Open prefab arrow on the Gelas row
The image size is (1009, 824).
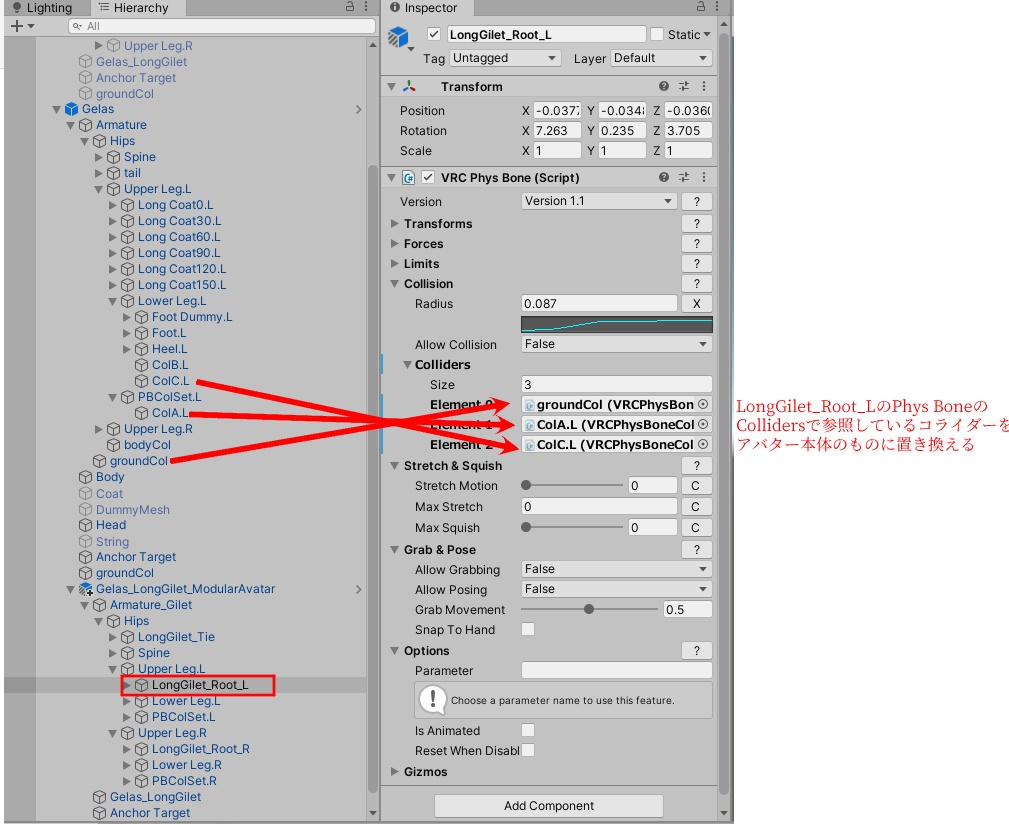tap(358, 109)
